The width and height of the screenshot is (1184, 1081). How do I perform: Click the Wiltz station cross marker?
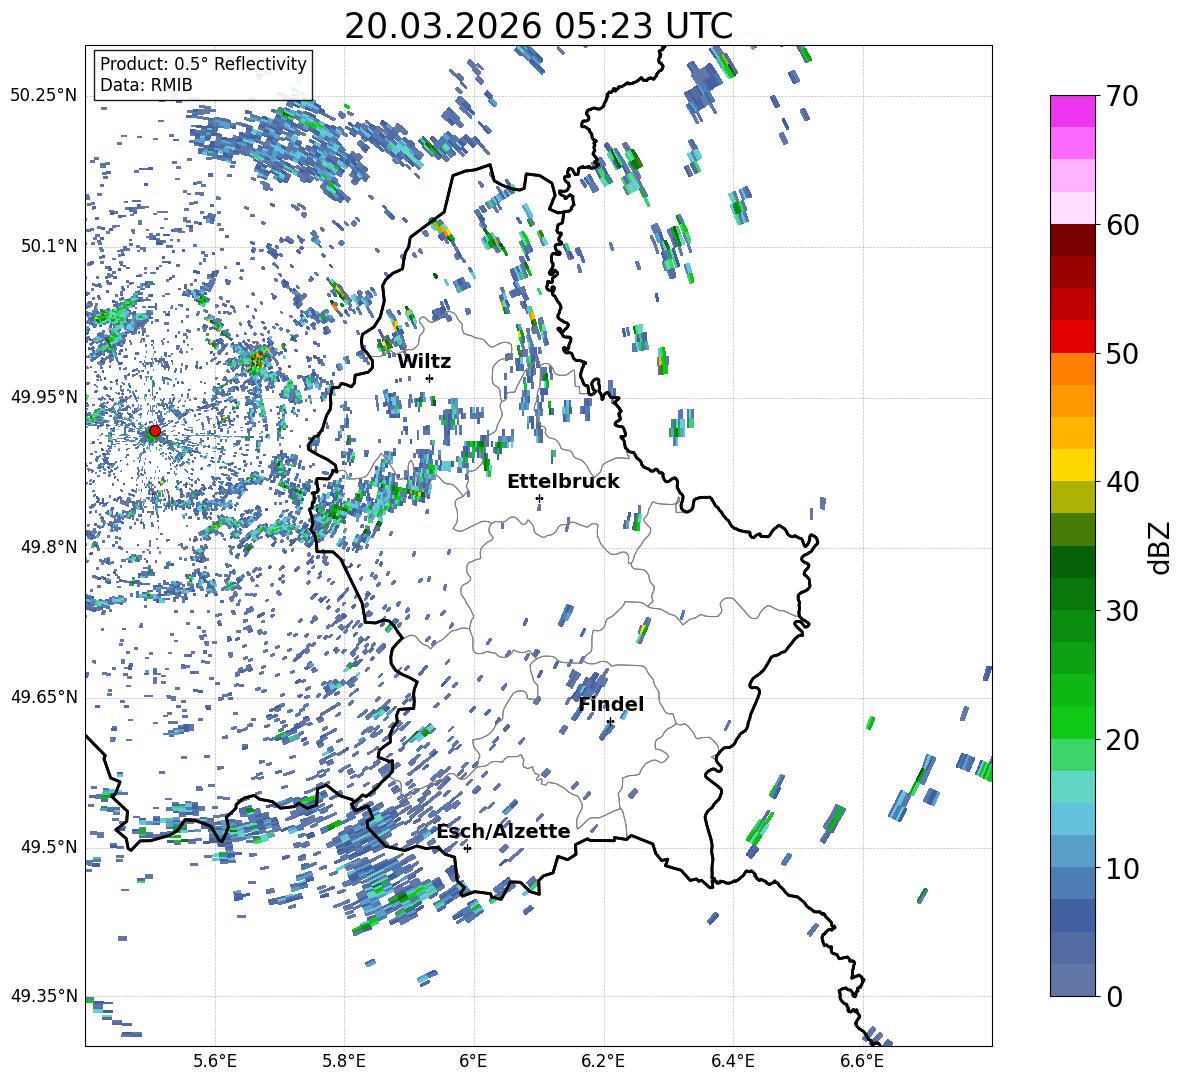tap(429, 378)
